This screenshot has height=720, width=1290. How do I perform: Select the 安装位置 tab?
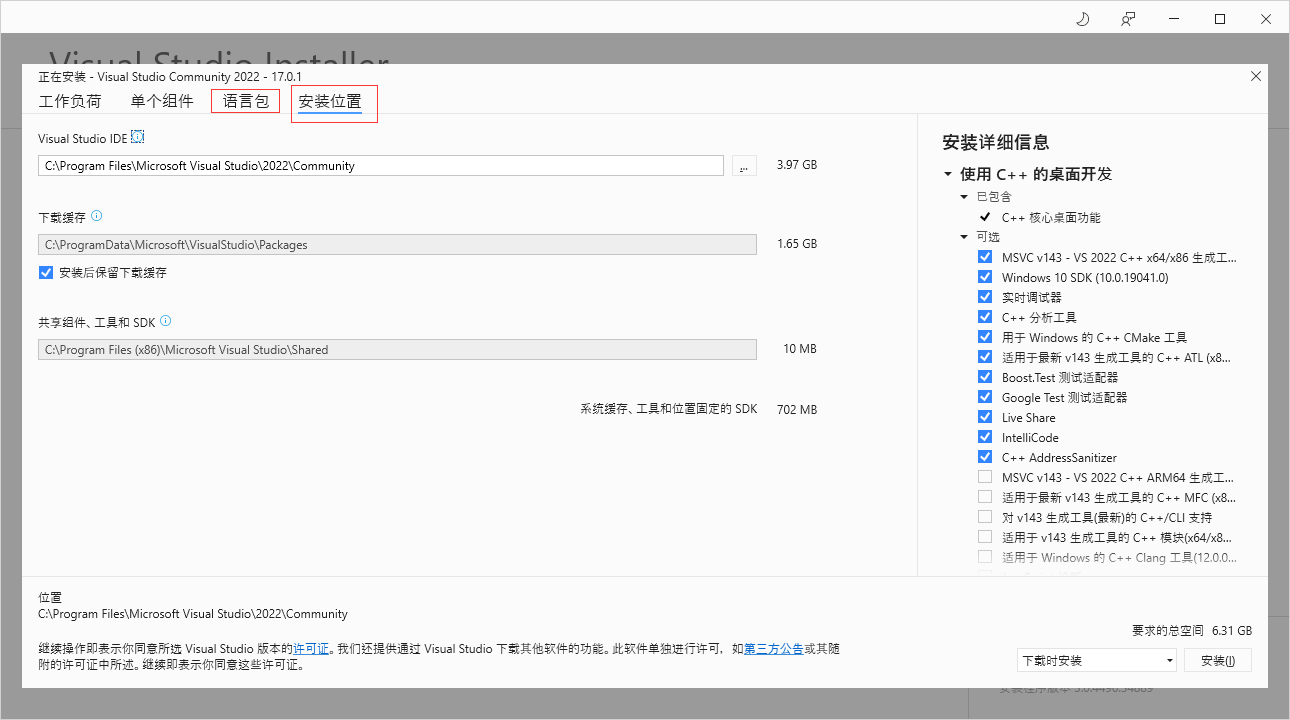330,102
